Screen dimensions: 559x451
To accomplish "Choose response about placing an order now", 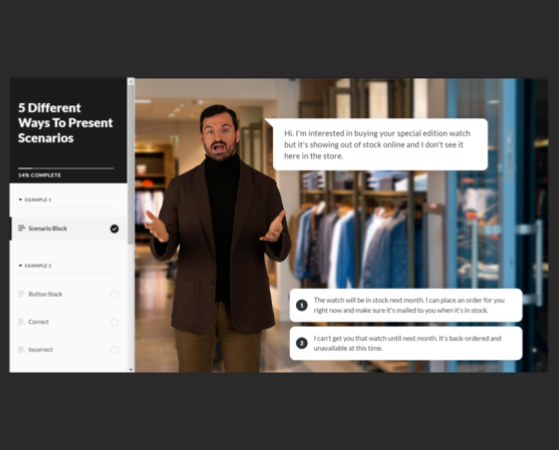I will click(406, 305).
